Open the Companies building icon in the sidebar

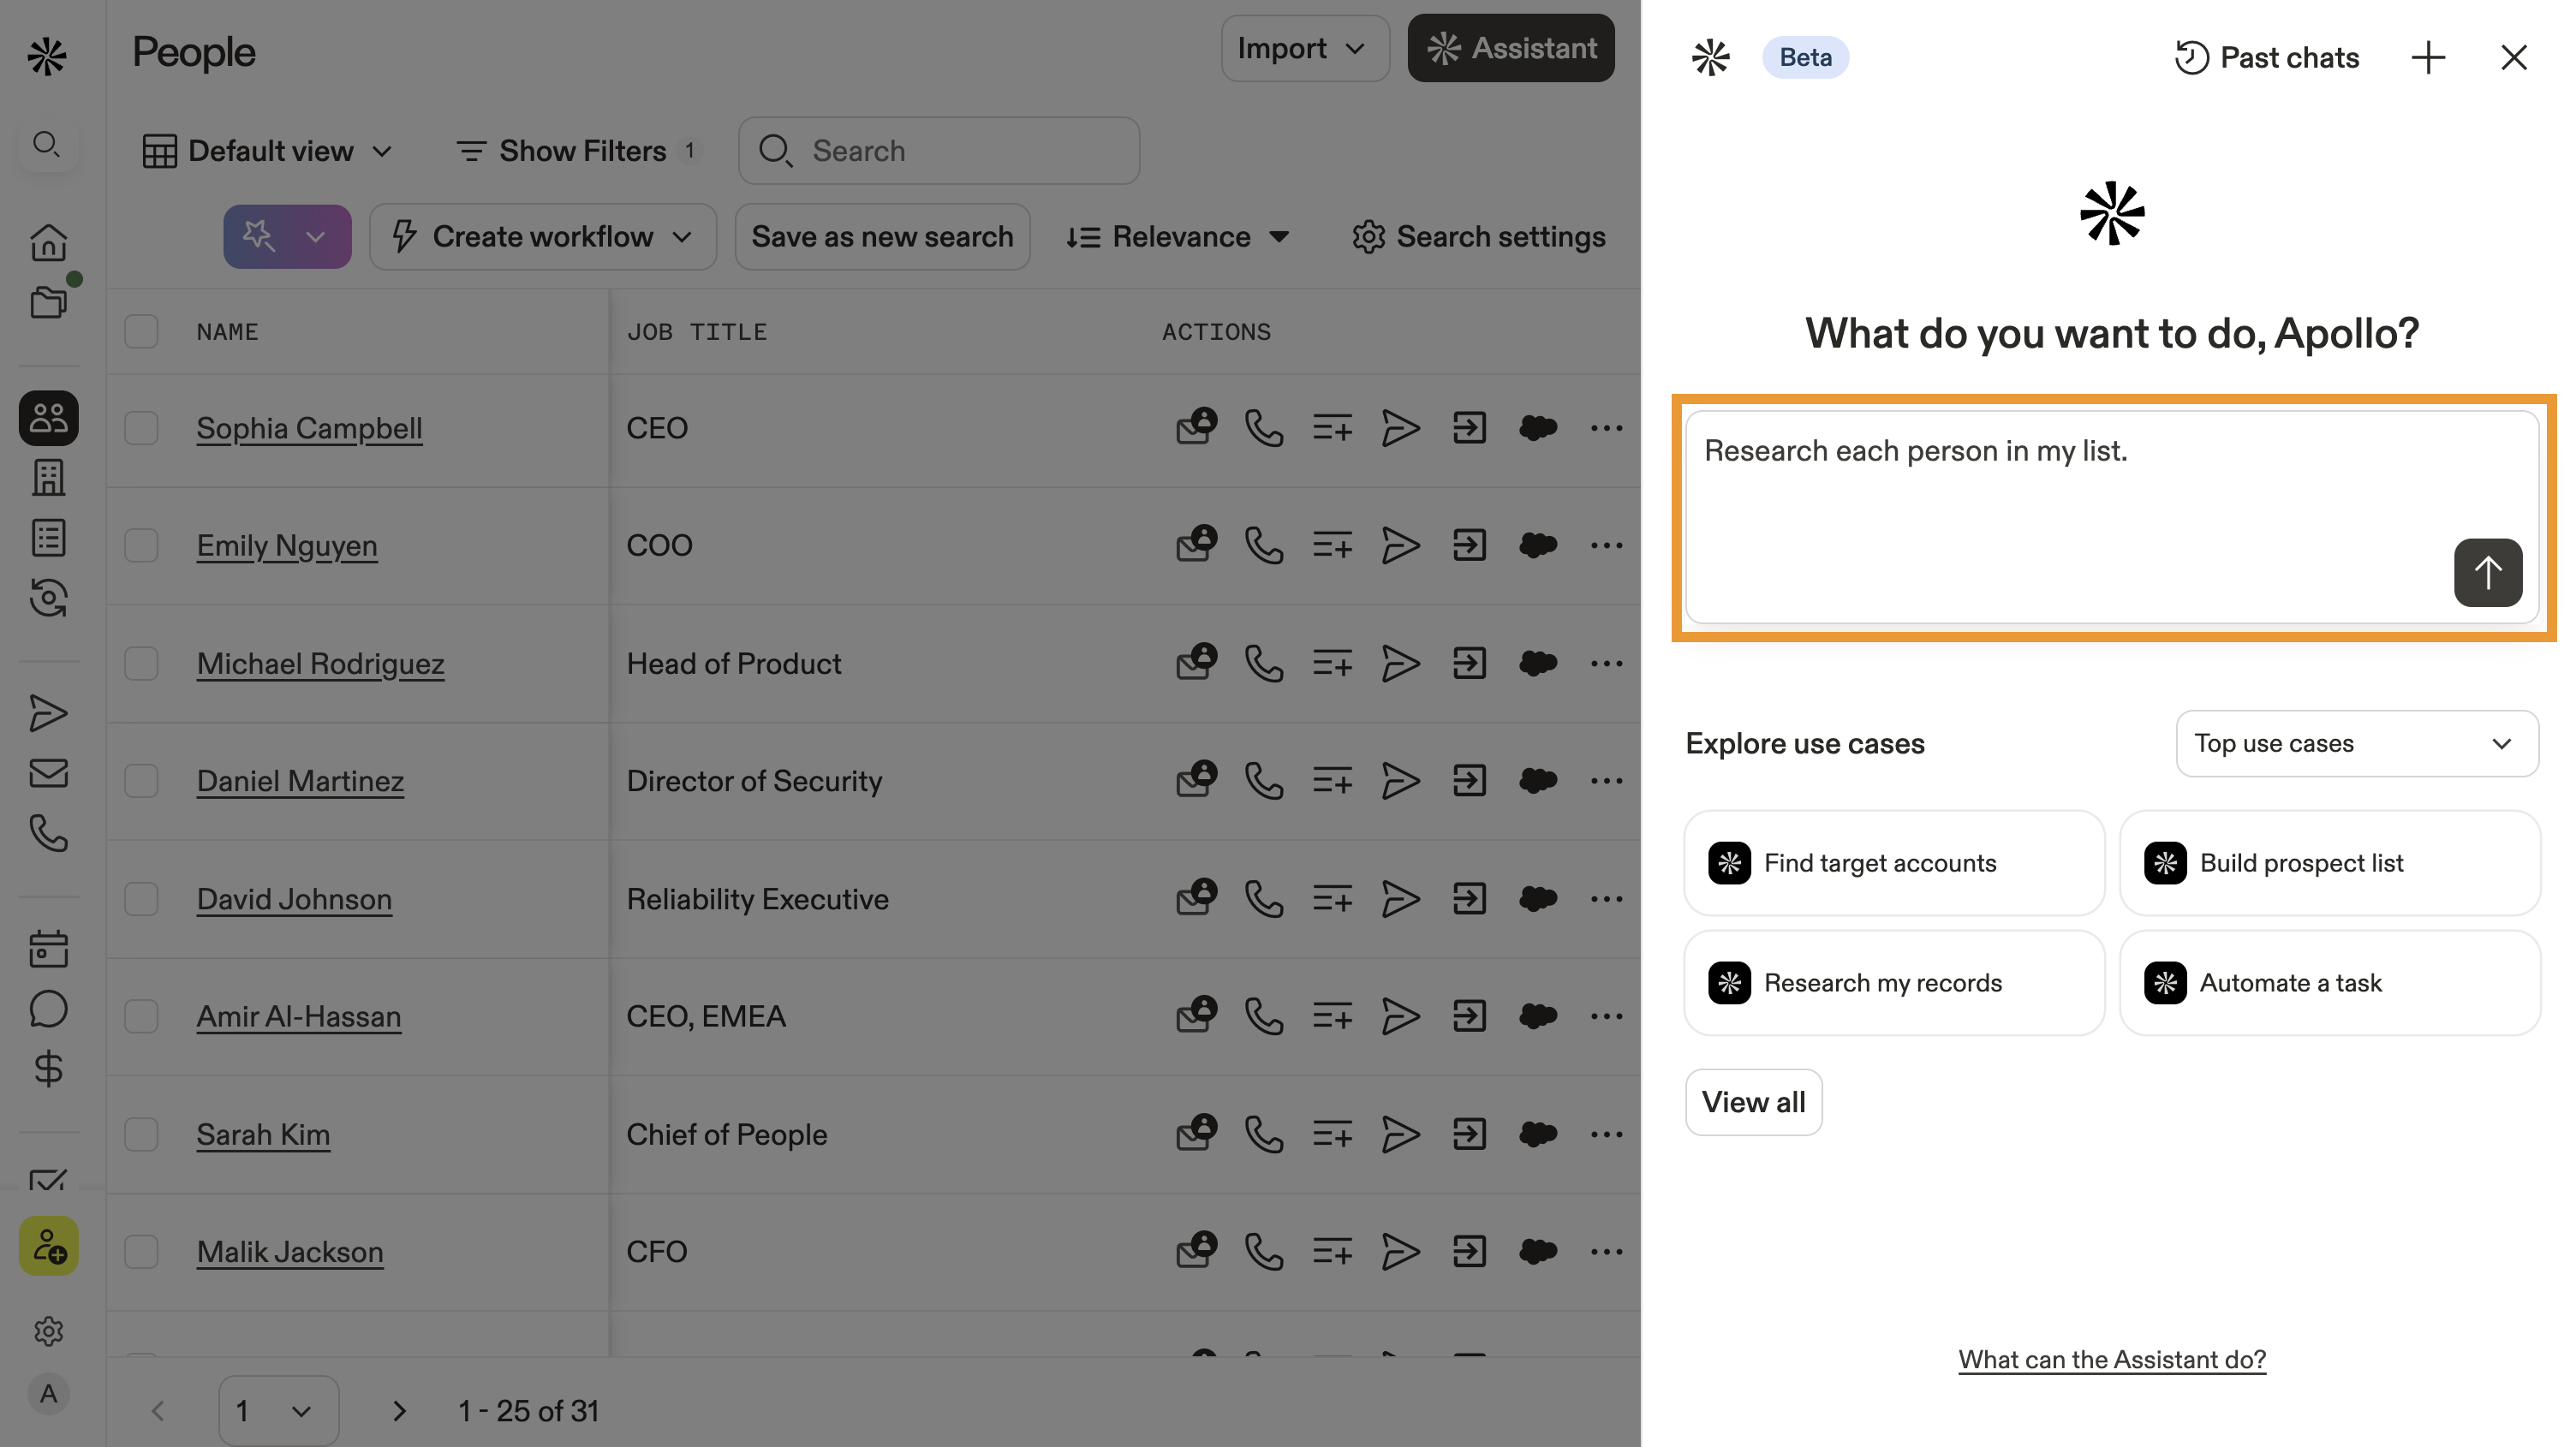[x=48, y=478]
